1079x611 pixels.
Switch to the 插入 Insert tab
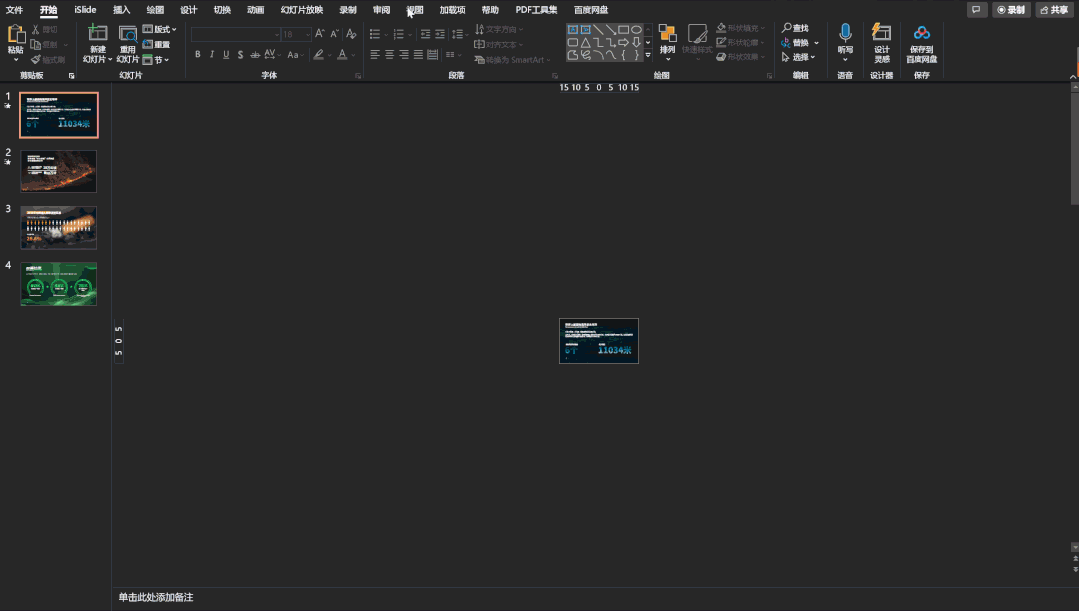(122, 10)
